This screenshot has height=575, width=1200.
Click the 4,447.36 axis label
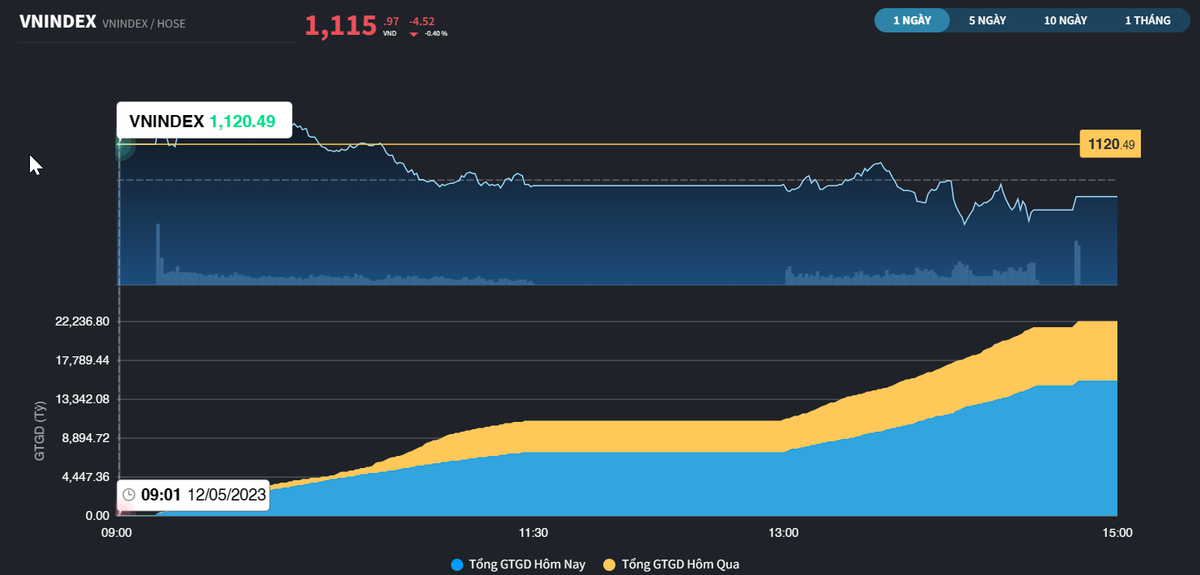click(85, 477)
